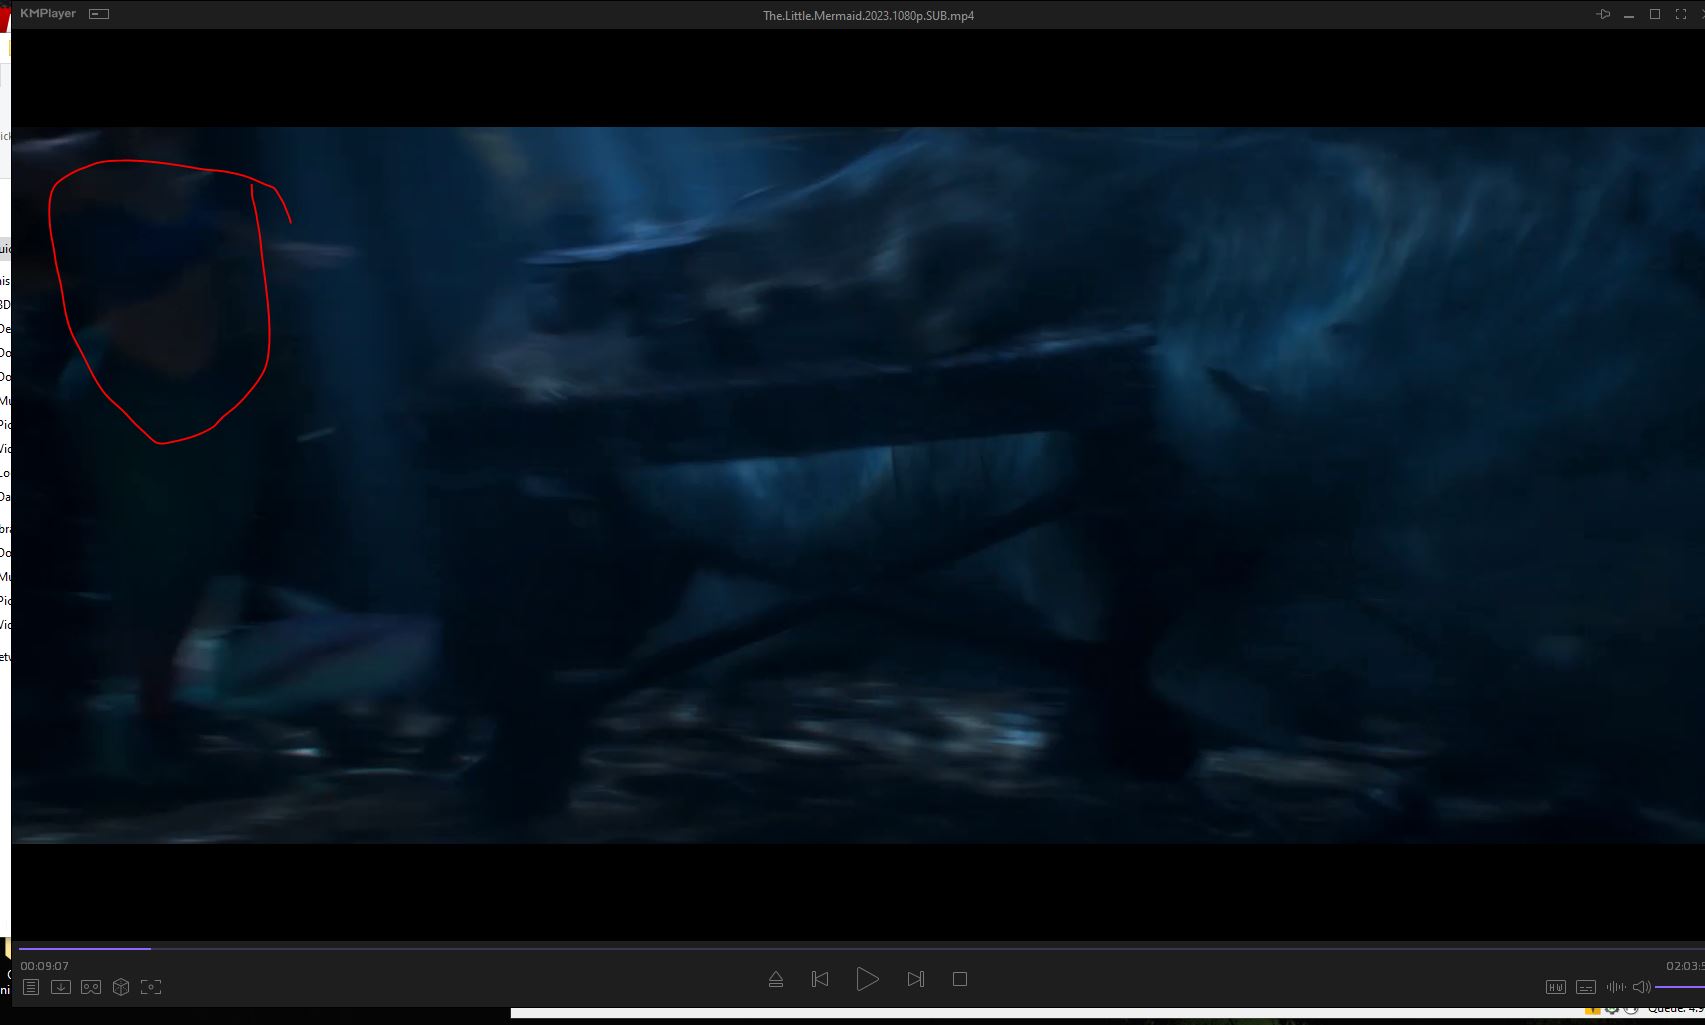Adjust the volume slider

coord(1680,987)
